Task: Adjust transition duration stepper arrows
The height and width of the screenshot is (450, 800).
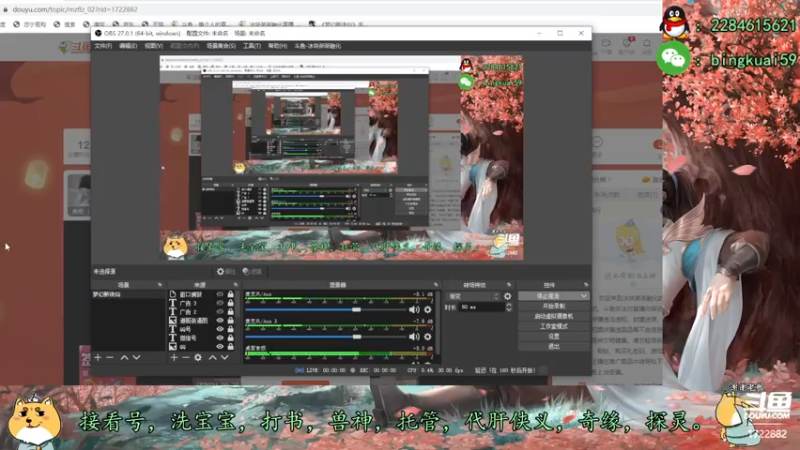Action: click(509, 307)
